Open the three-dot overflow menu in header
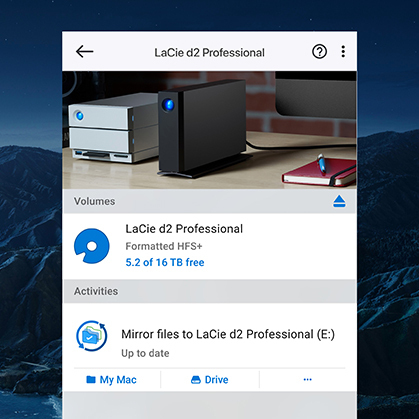 point(343,52)
